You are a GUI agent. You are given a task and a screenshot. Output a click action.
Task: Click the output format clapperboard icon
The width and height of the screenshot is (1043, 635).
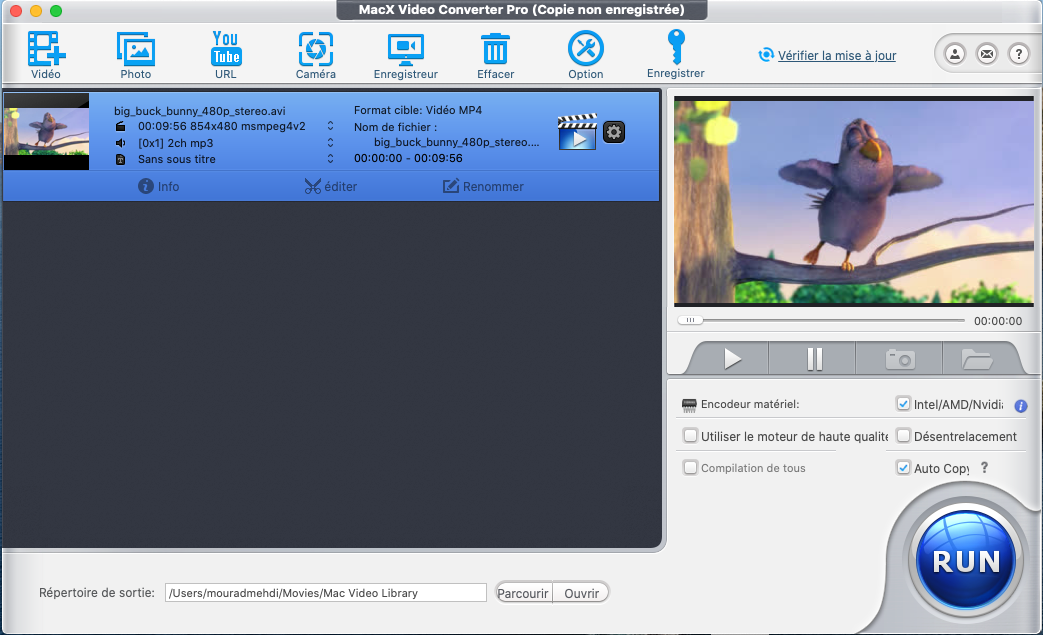(577, 132)
